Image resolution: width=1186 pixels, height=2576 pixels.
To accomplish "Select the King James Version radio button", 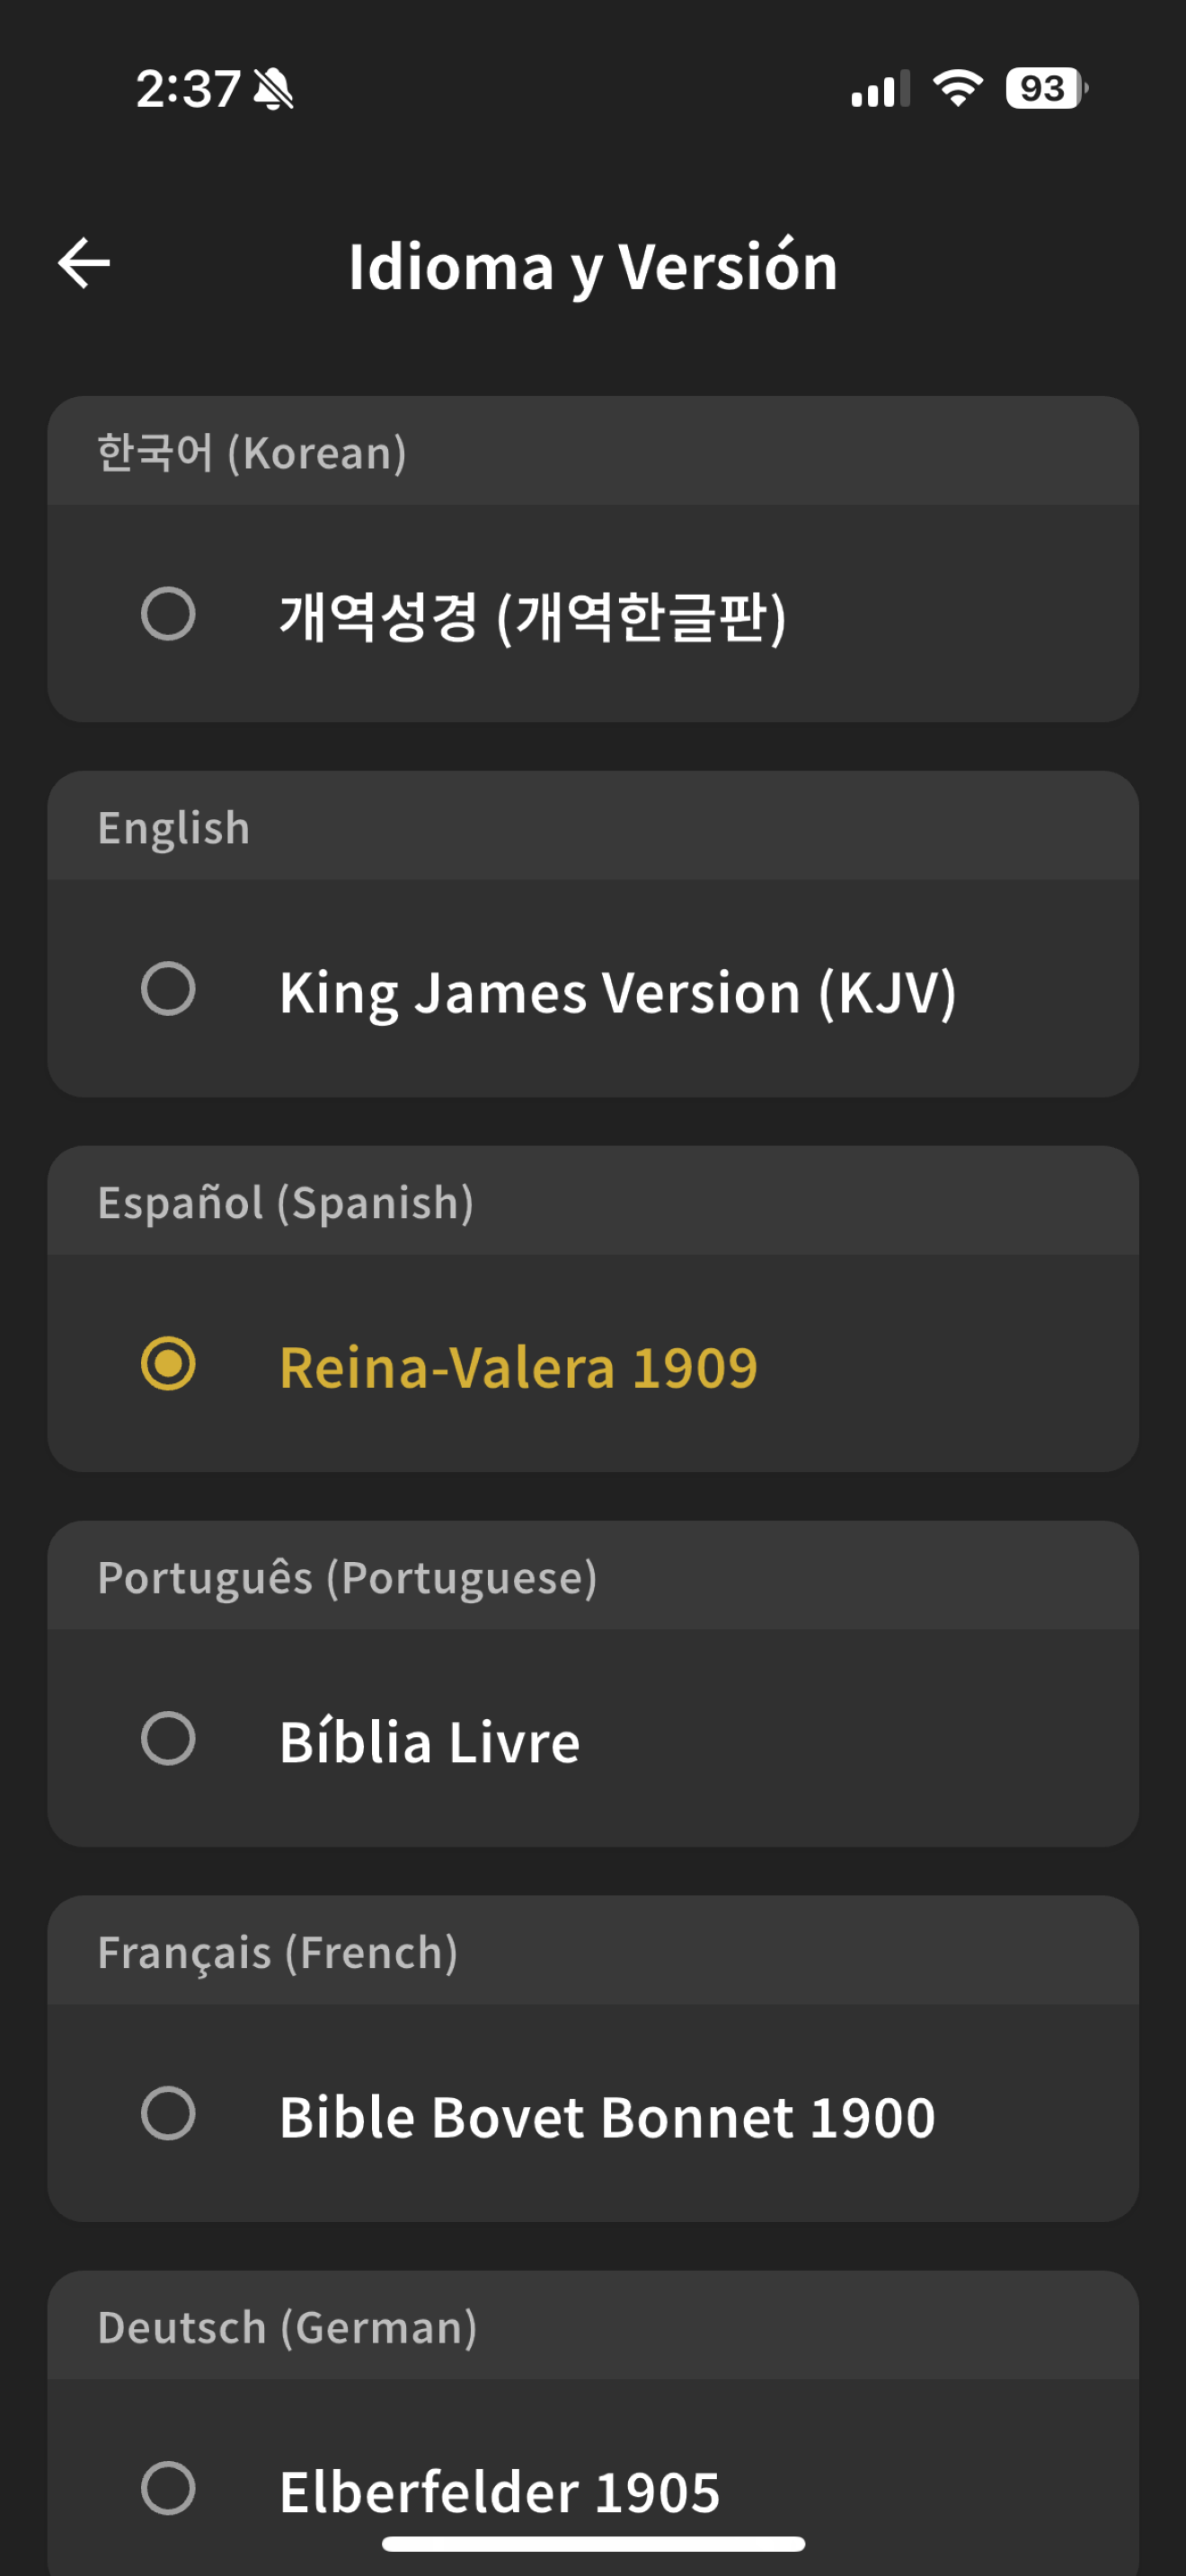I will click(x=168, y=989).
